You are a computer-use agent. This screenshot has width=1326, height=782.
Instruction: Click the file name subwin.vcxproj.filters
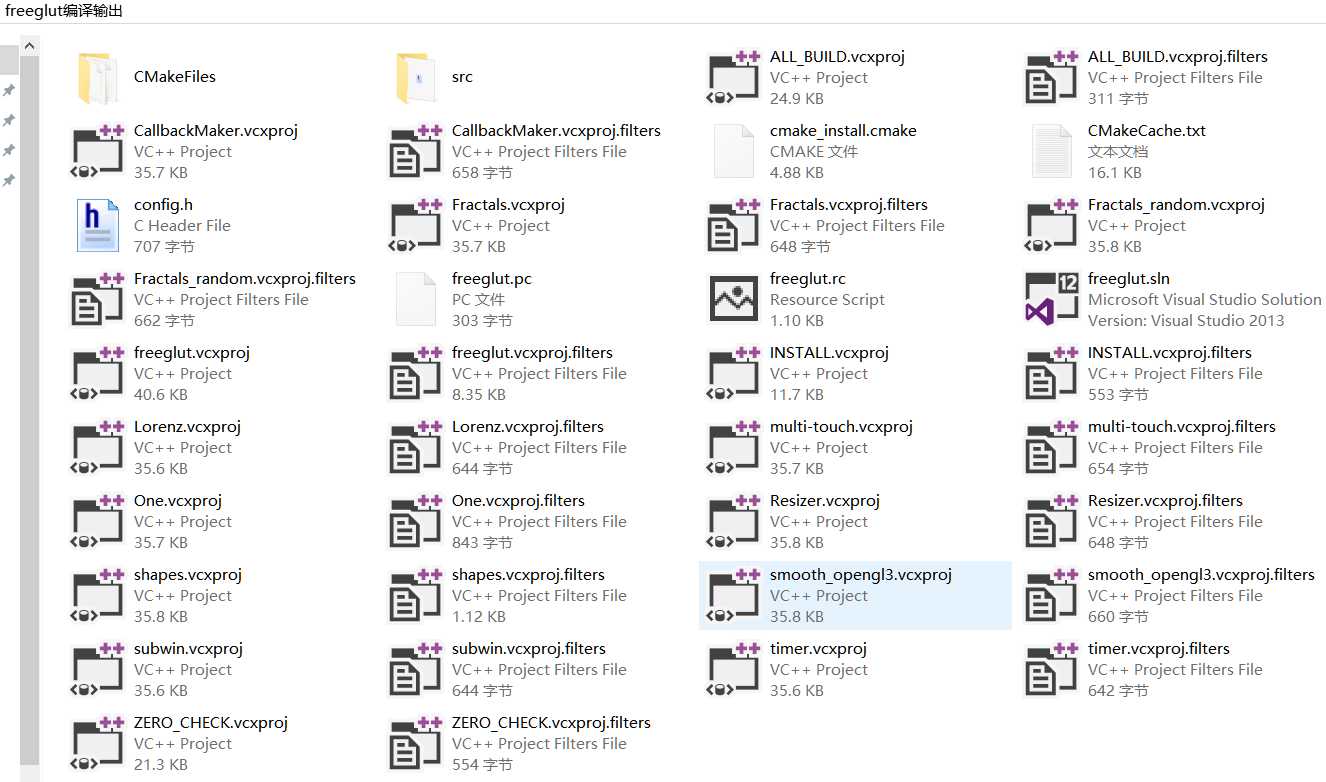point(529,649)
